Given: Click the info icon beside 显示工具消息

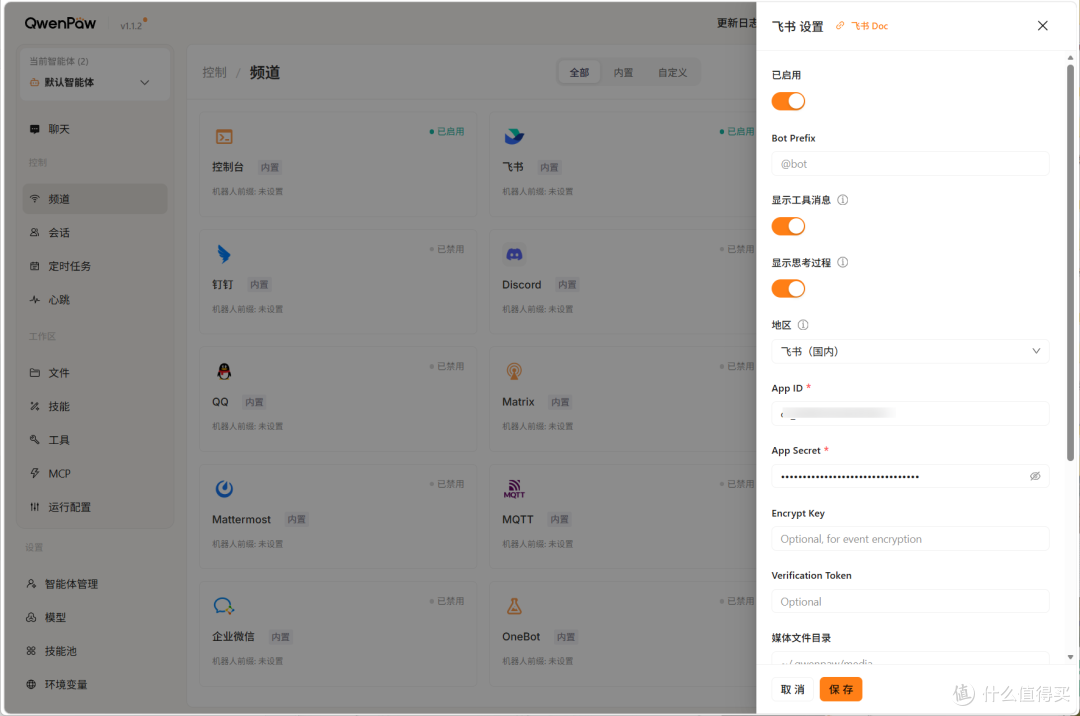Looking at the screenshot, I should (842, 200).
